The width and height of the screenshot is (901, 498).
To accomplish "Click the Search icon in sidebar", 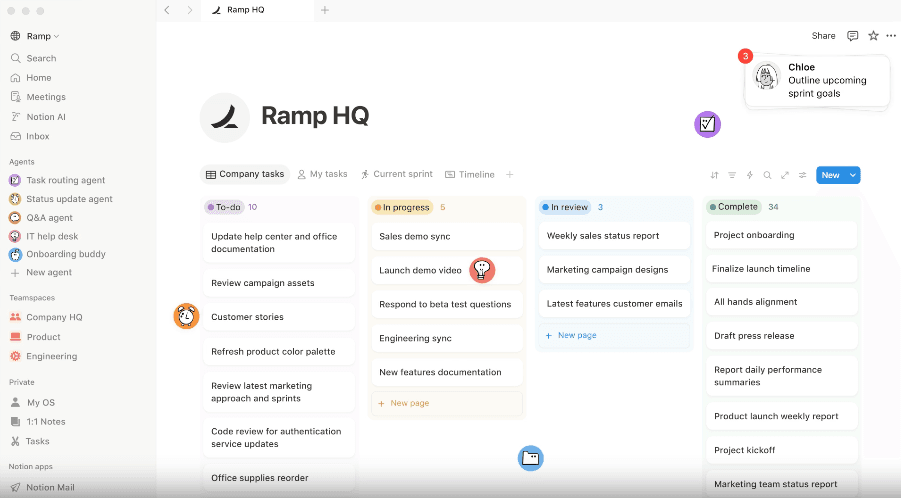I will (x=16, y=58).
